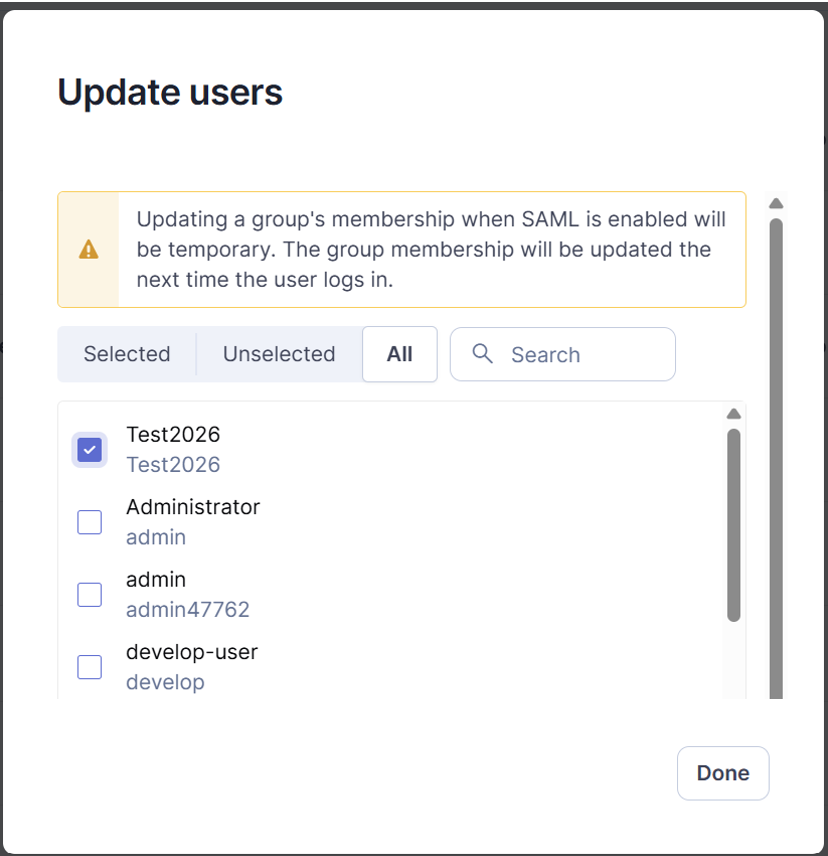
Task: Select the Administrator name label
Action: click(193, 507)
